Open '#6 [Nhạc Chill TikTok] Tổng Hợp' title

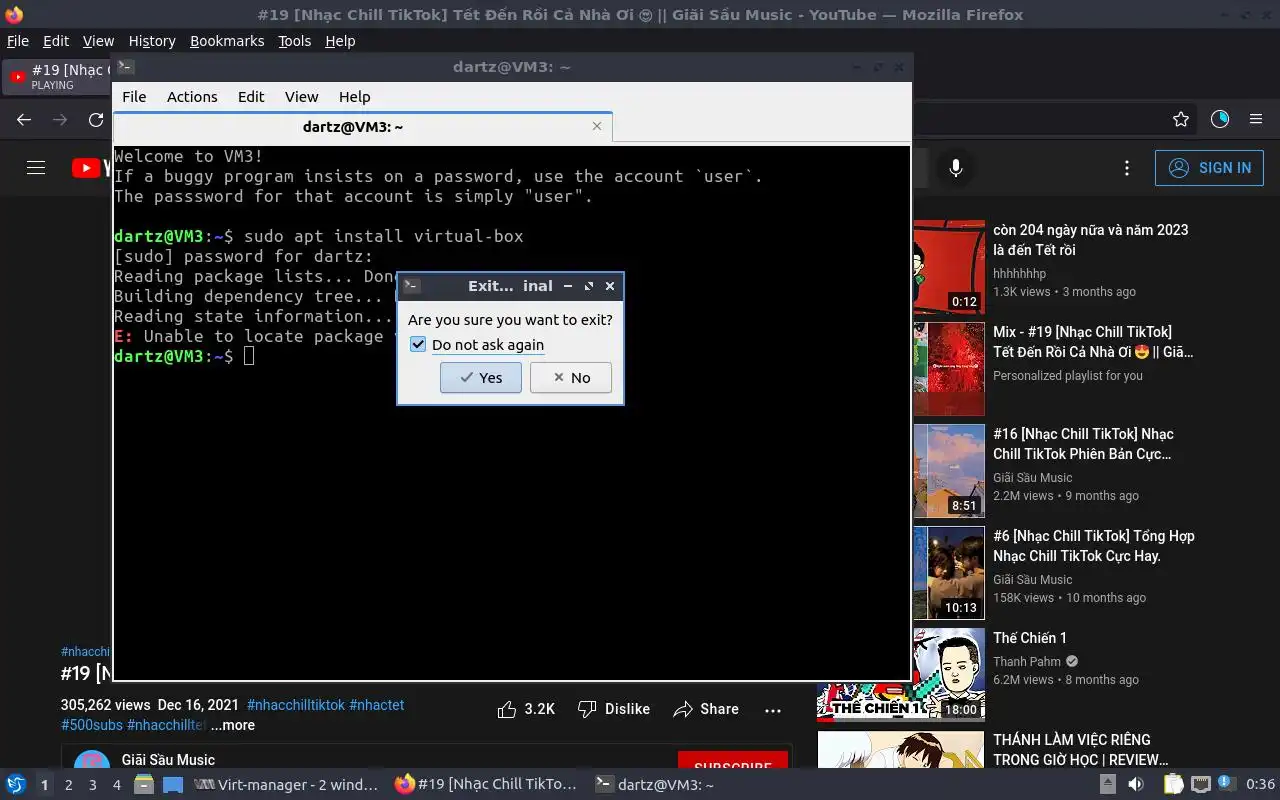pos(1094,546)
